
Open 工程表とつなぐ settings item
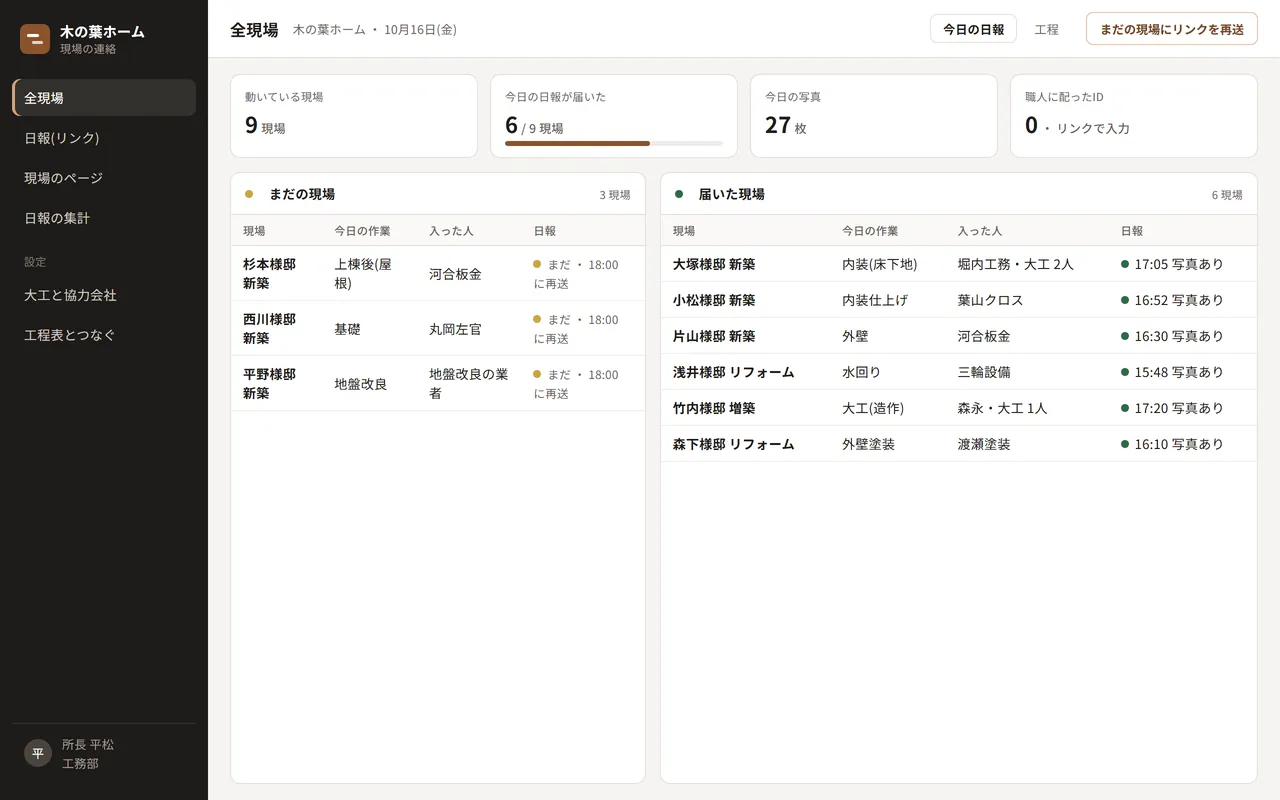(104, 335)
